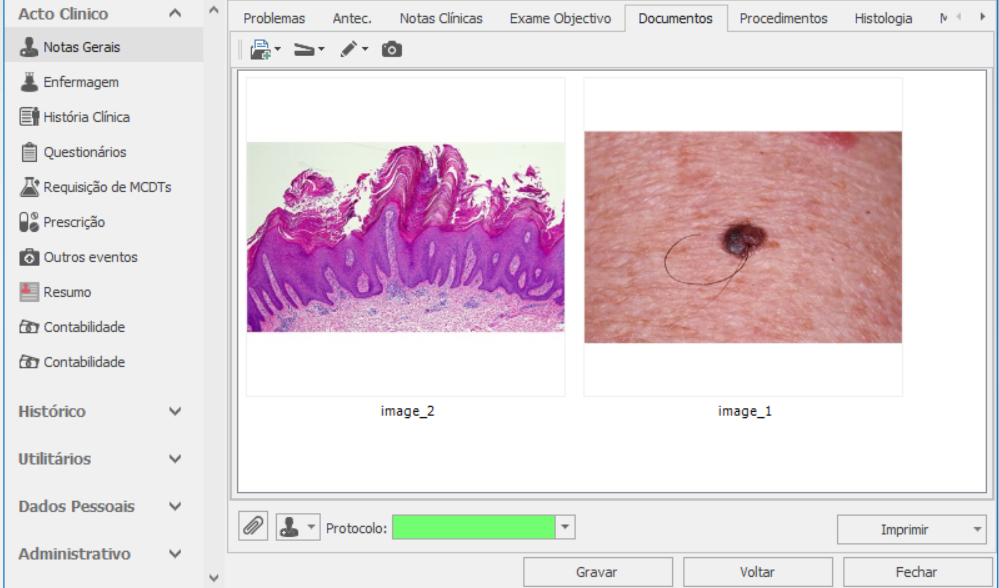Image resolution: width=999 pixels, height=588 pixels.
Task: Collapse the Acto Clínico section
Action: [175, 14]
